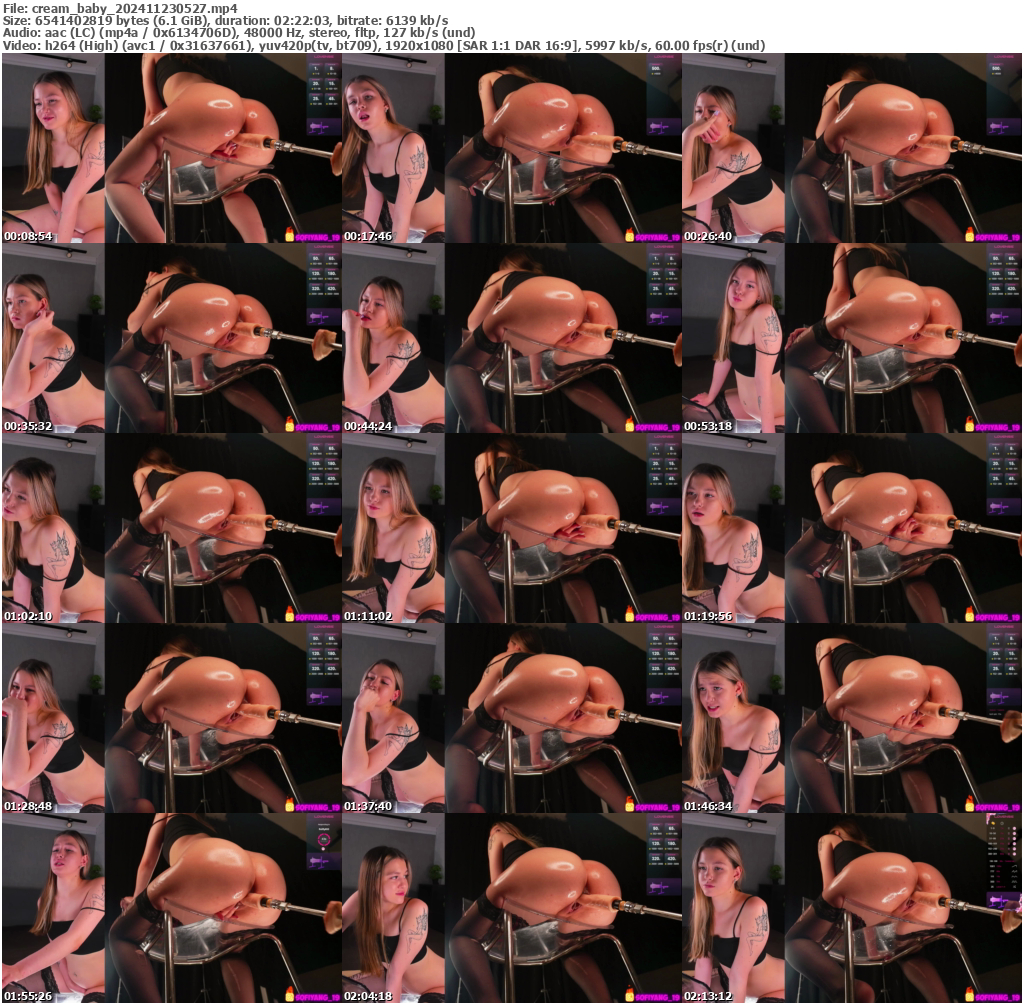The image size is (1024, 1003).
Task: Select the Size and duration info line
Action: 225,20
